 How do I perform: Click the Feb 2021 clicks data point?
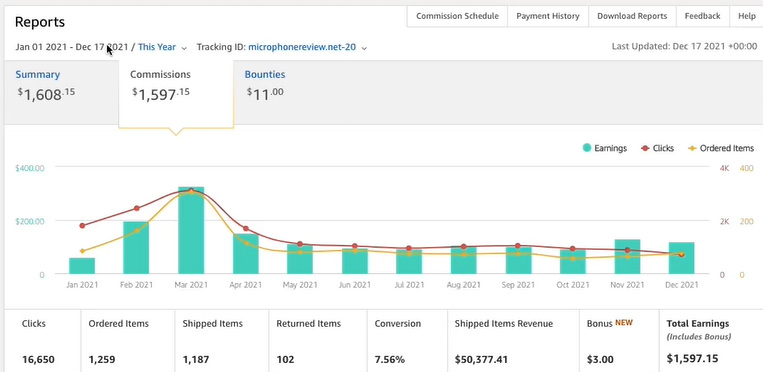(137, 208)
